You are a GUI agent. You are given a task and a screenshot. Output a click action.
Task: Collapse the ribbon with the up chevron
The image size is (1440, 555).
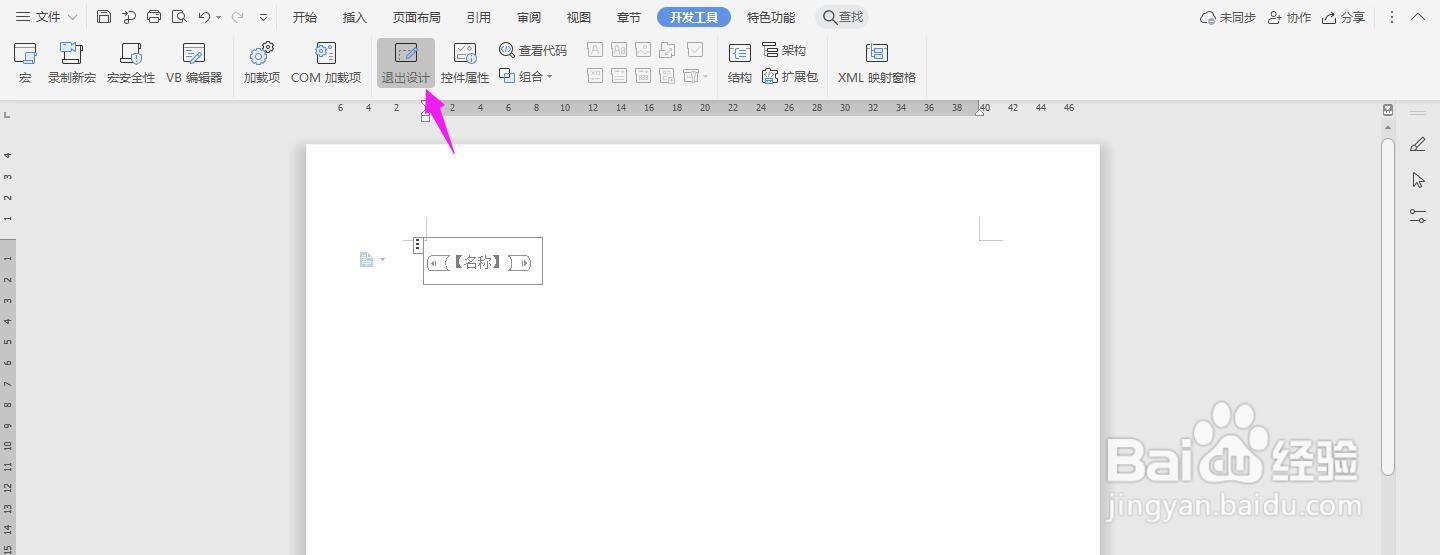(x=1418, y=17)
